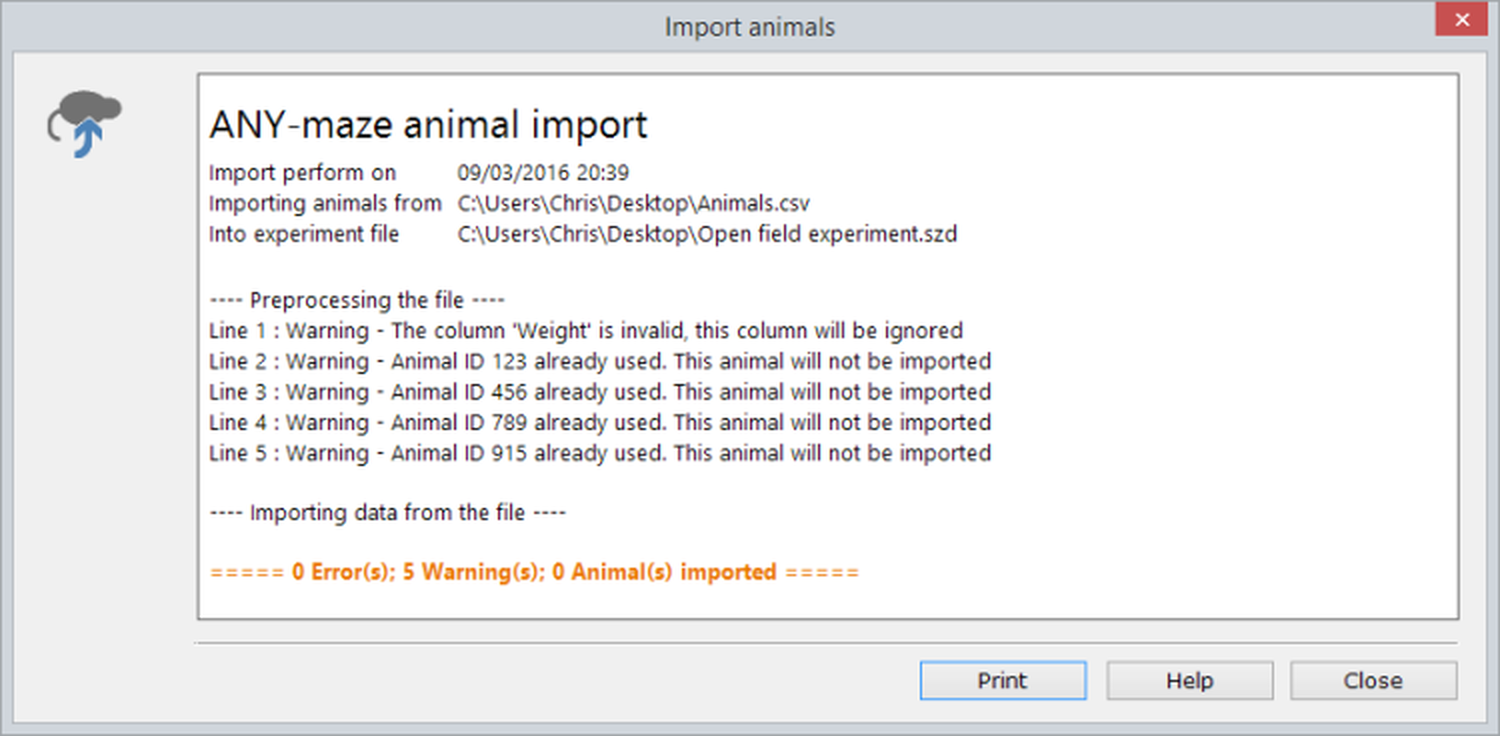Screen dimensions: 1500x736
Task: Click the 'Importing data from the file' header
Action: (388, 513)
